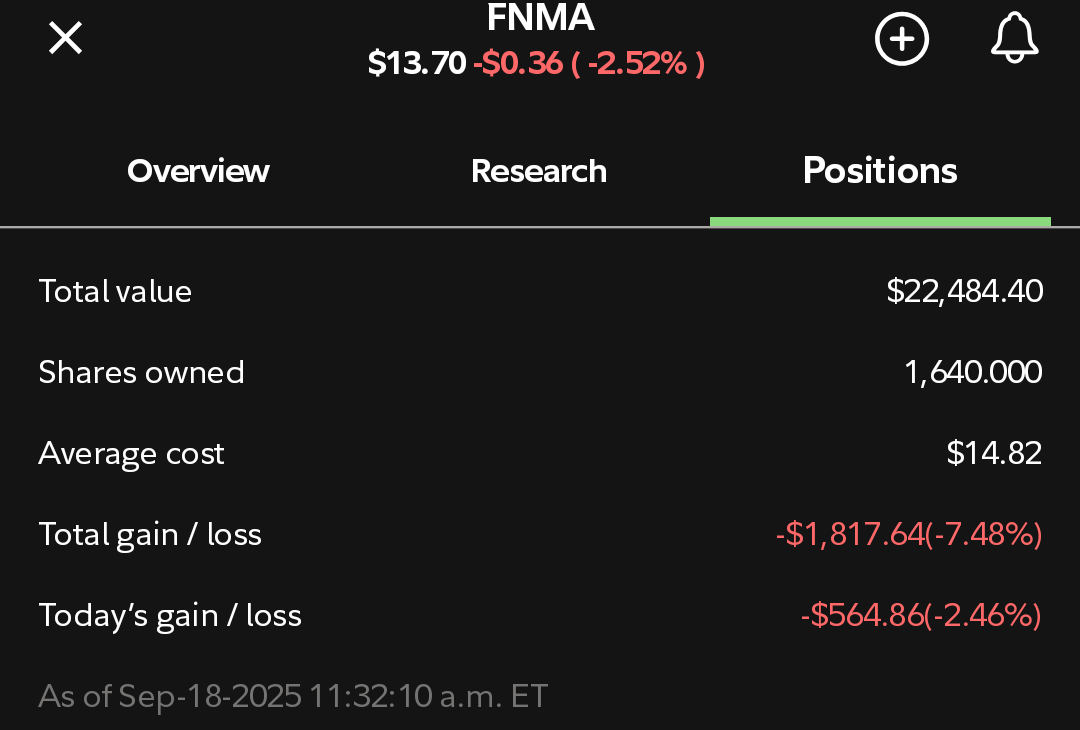Select the Total gain / loss label
The image size is (1080, 730).
pyautogui.click(x=150, y=535)
